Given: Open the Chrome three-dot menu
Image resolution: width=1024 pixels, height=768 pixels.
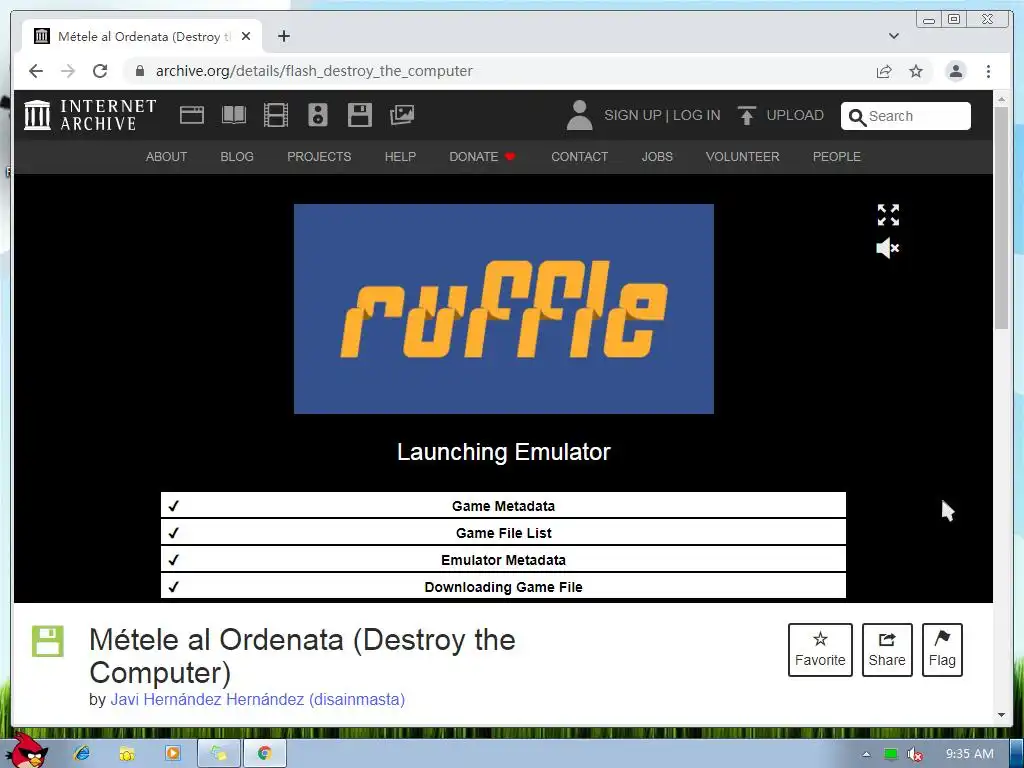Looking at the screenshot, I should 988,71.
